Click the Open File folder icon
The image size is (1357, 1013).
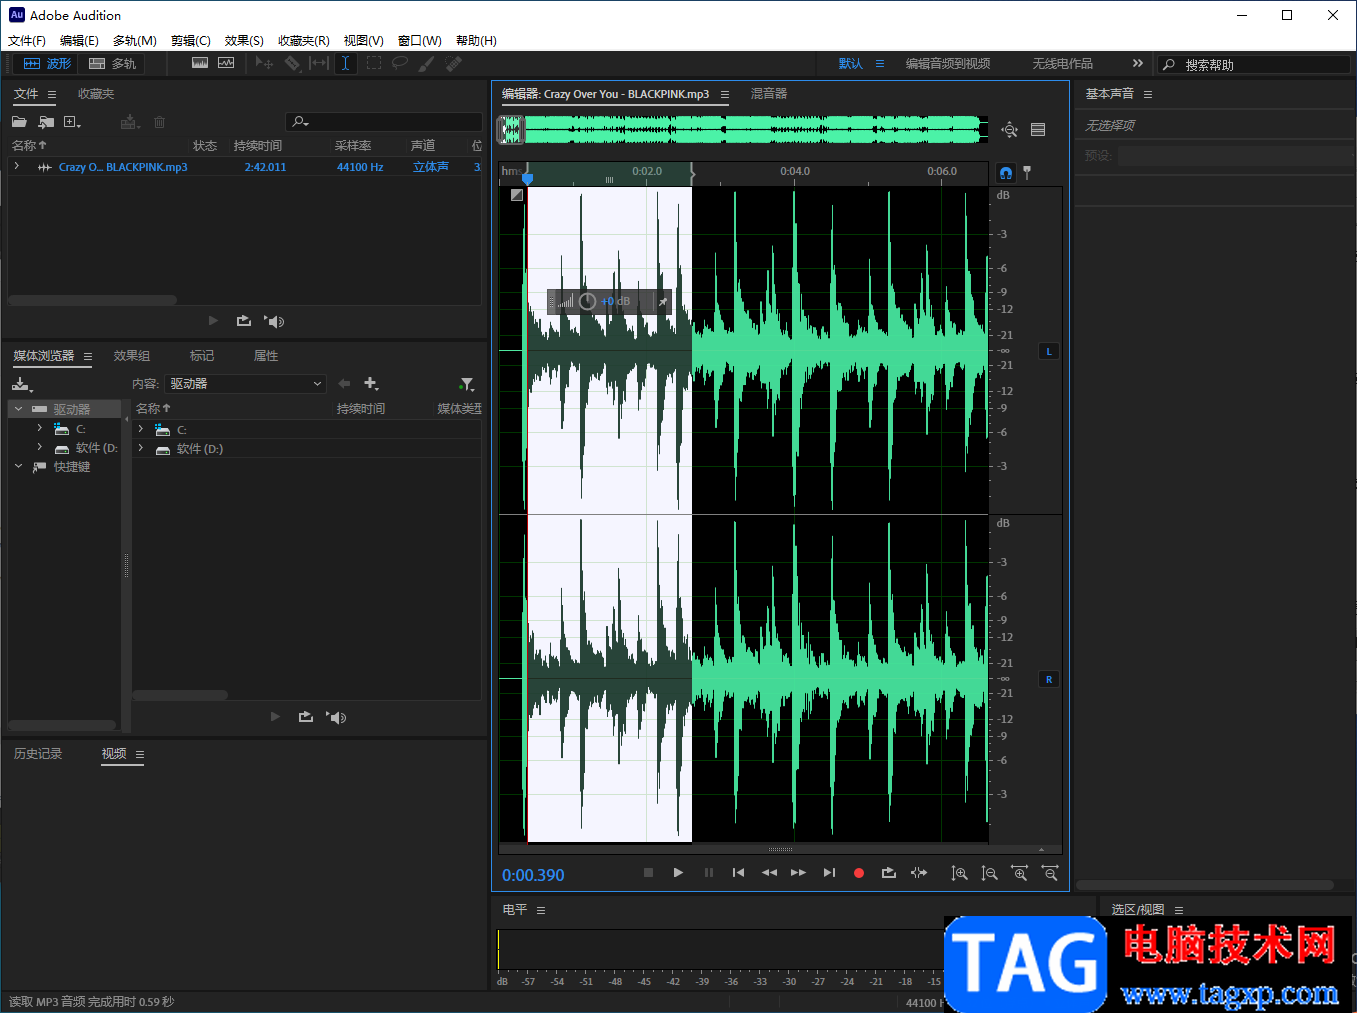(x=19, y=122)
